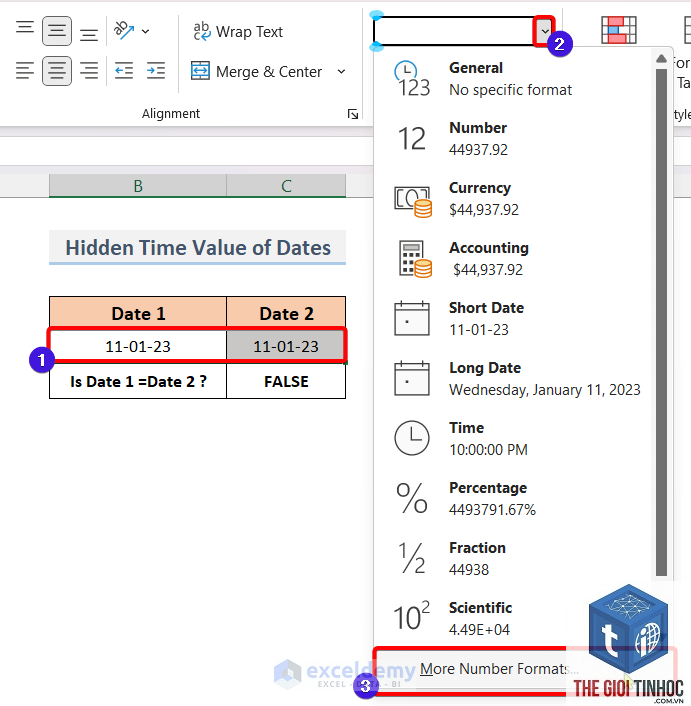Open the Orientation dropdown arrow
Screen dimensions: 691x706
click(x=145, y=32)
